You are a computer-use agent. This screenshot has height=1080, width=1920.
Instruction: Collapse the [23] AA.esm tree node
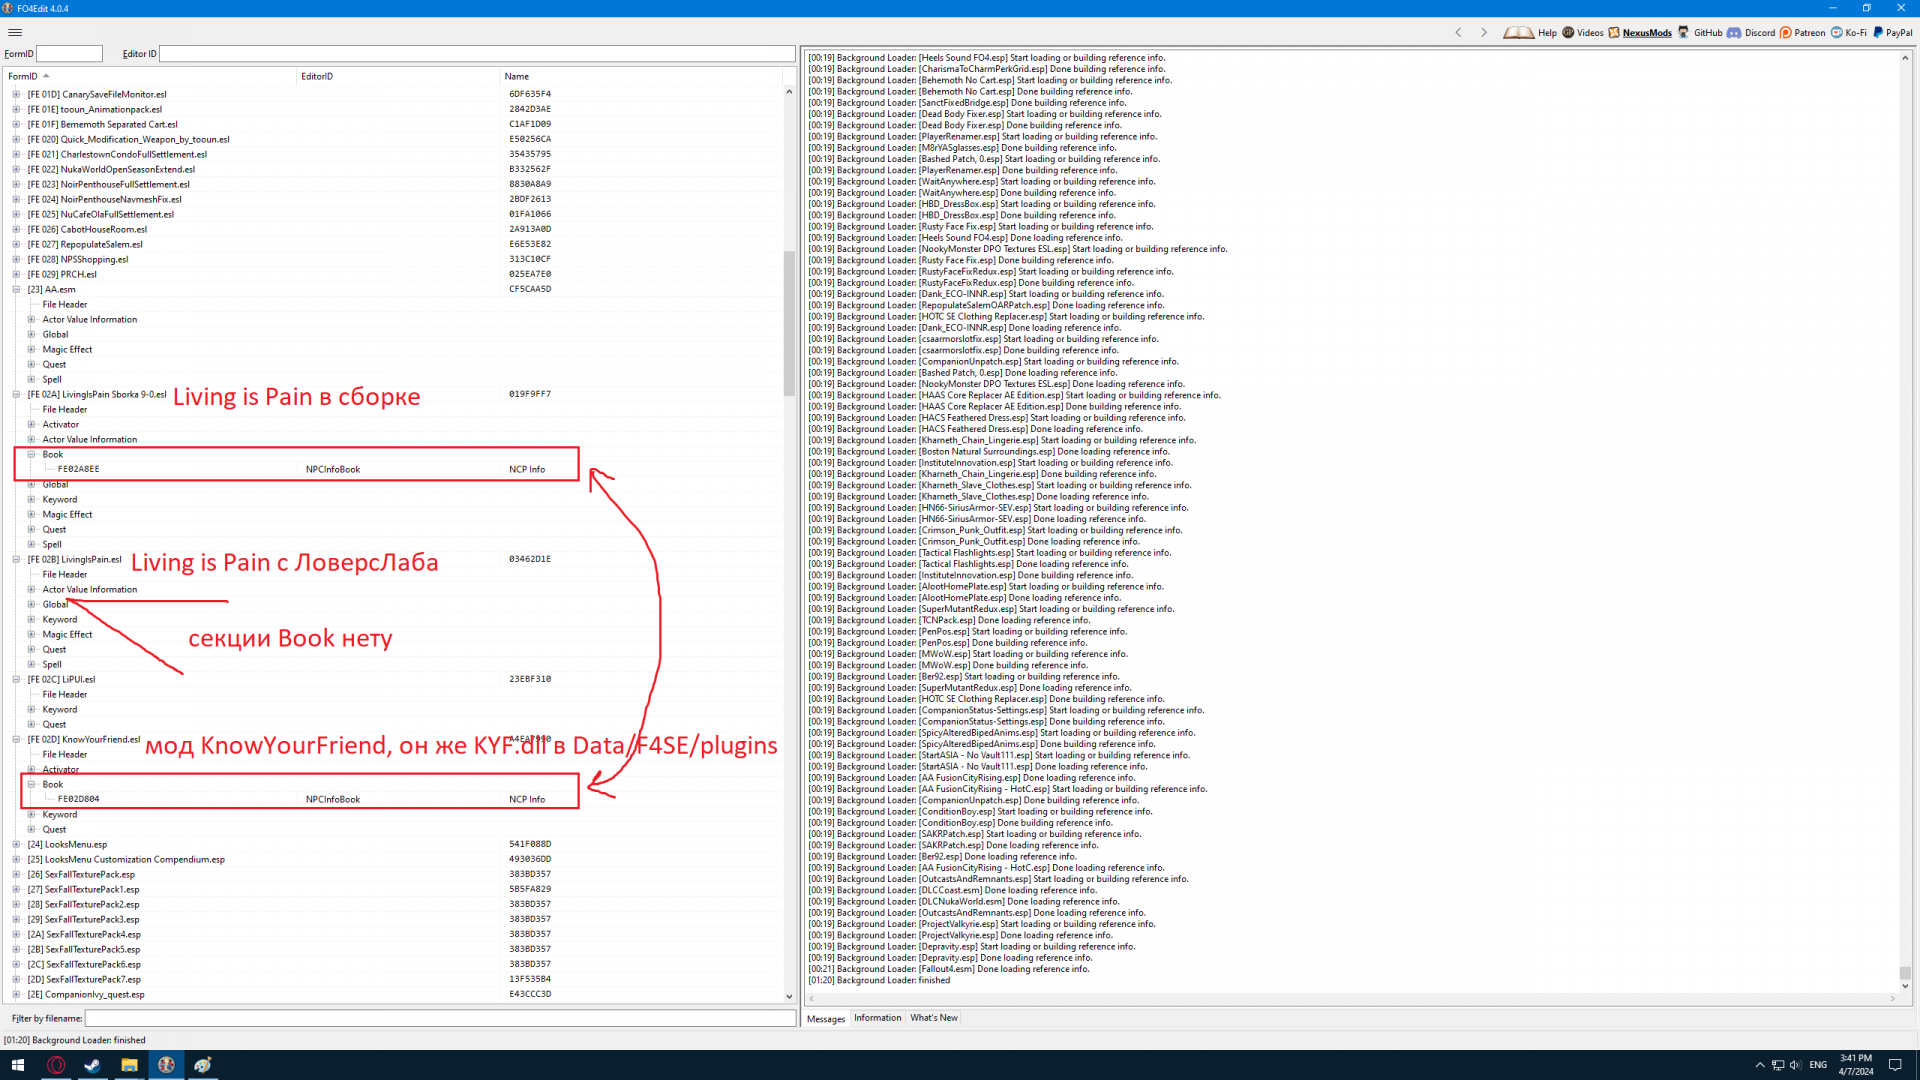pos(16,289)
